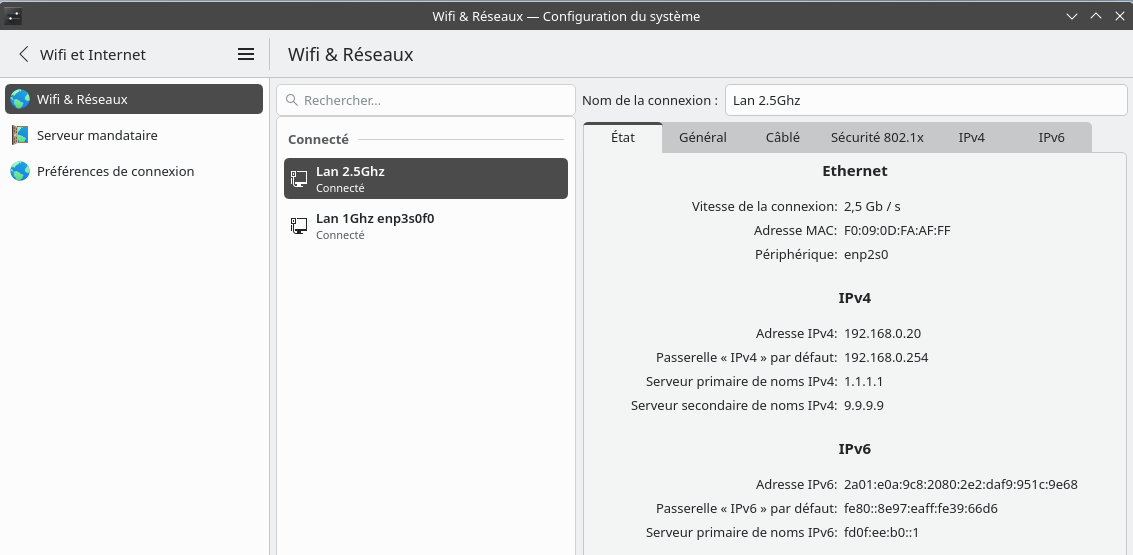Show the IPv4 settings tab
Viewport: 1133px width, 555px height.
pyautogui.click(x=971, y=137)
